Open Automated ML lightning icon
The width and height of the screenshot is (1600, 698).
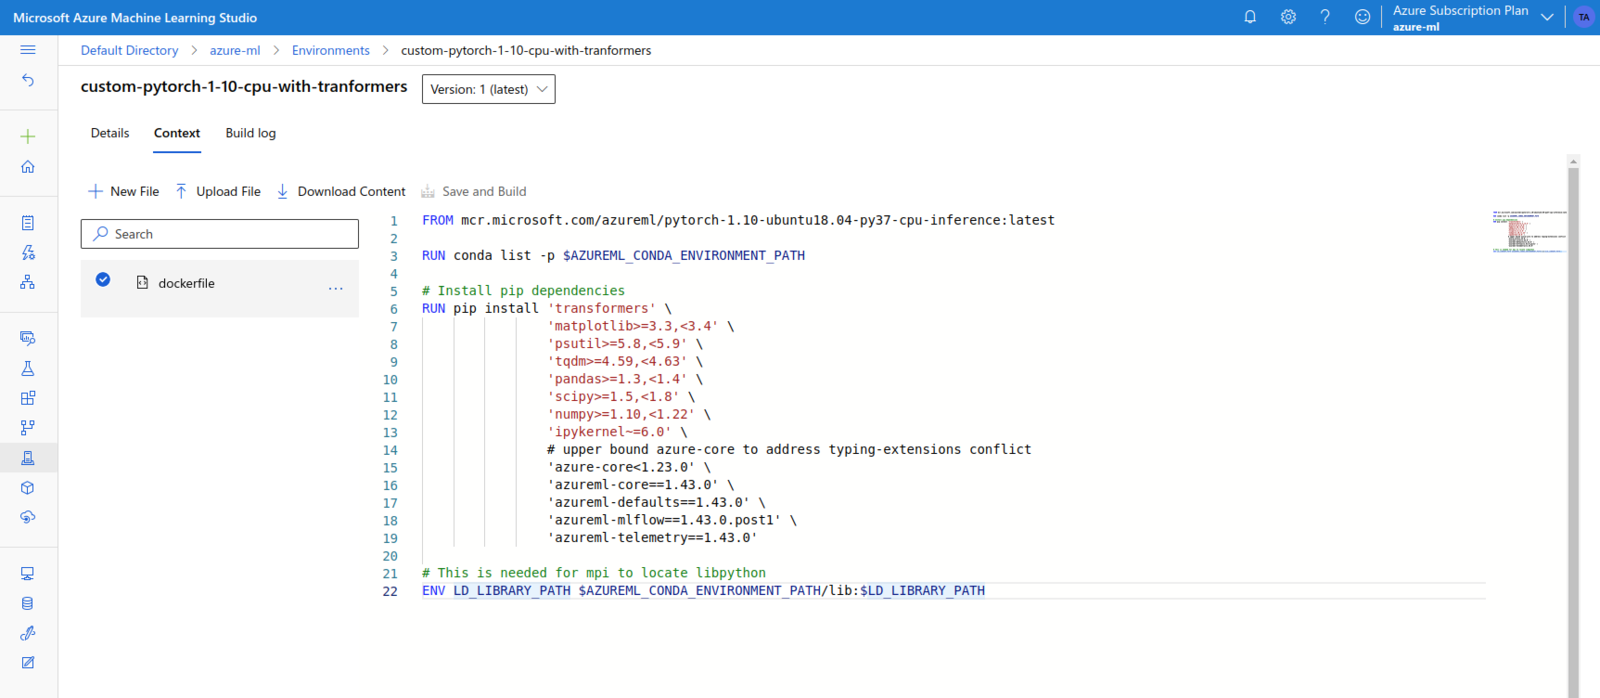pos(28,253)
